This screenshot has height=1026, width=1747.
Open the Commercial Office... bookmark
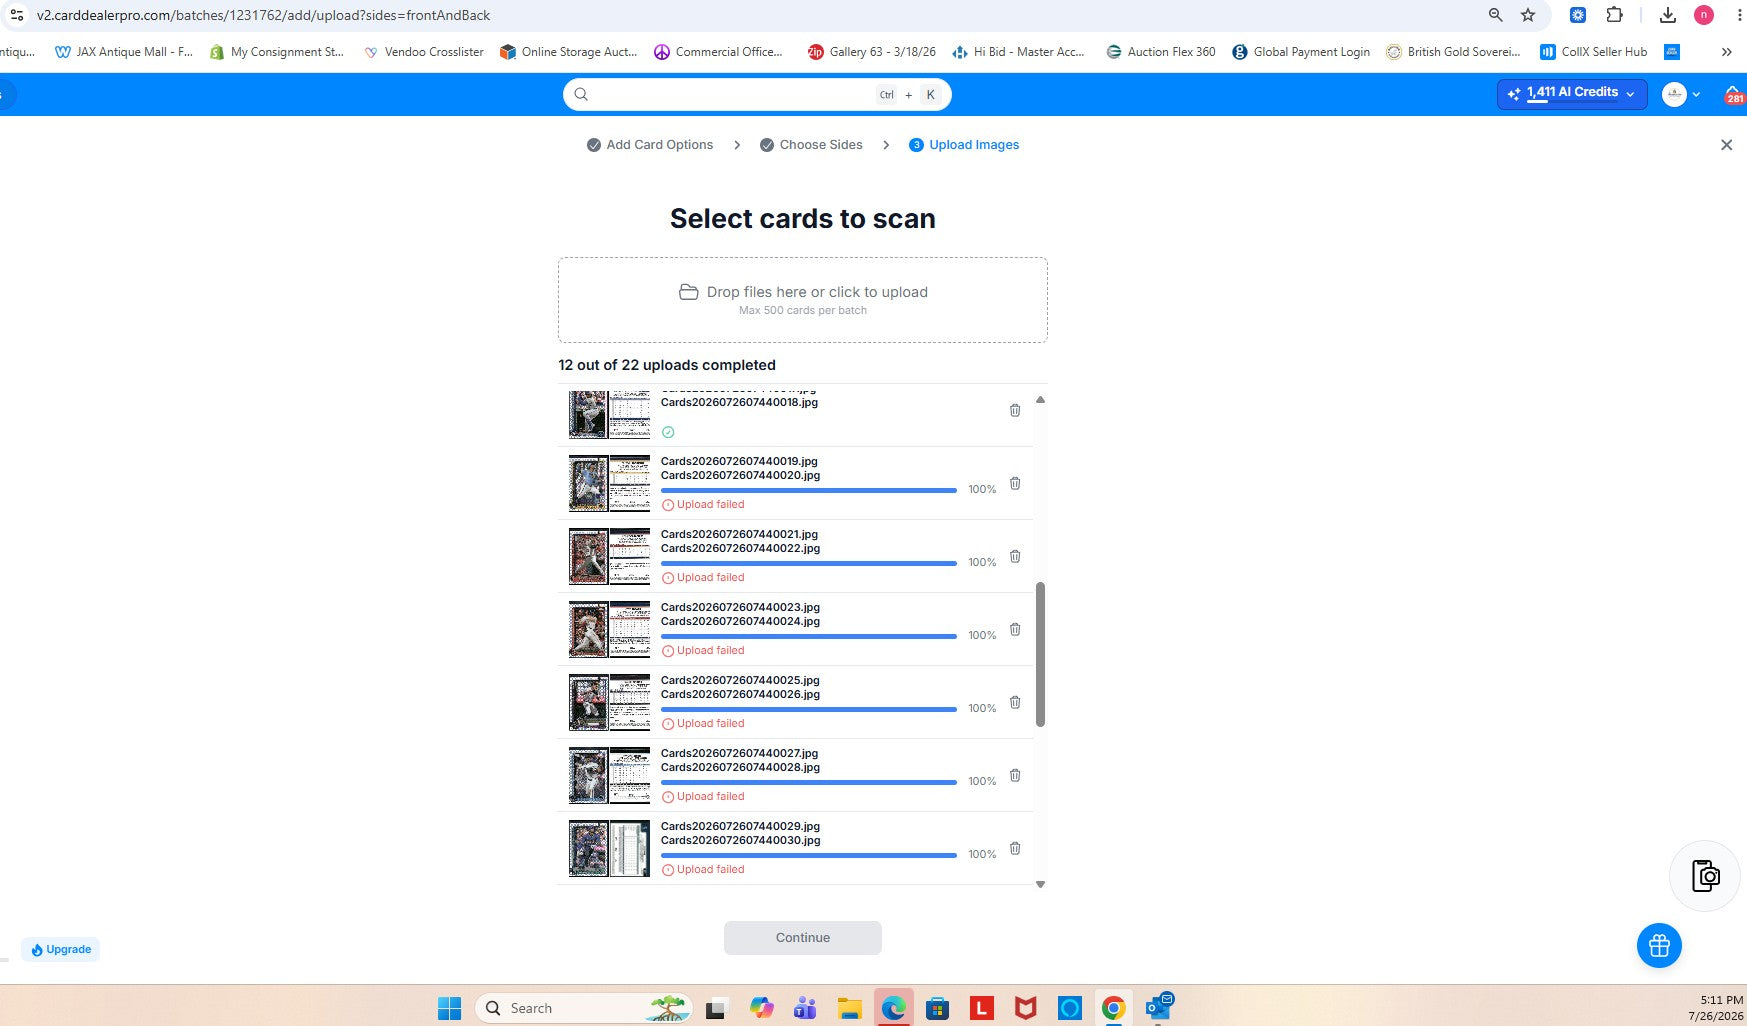[x=718, y=52]
